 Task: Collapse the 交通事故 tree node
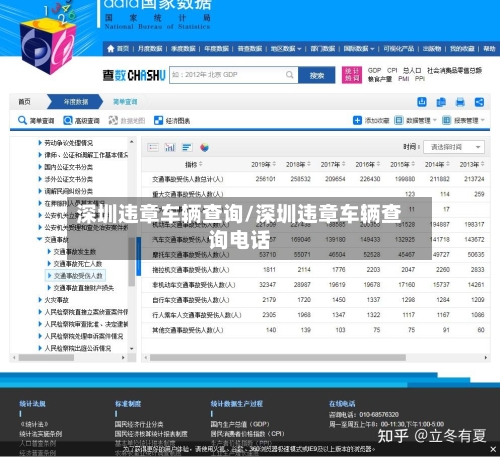40,239
